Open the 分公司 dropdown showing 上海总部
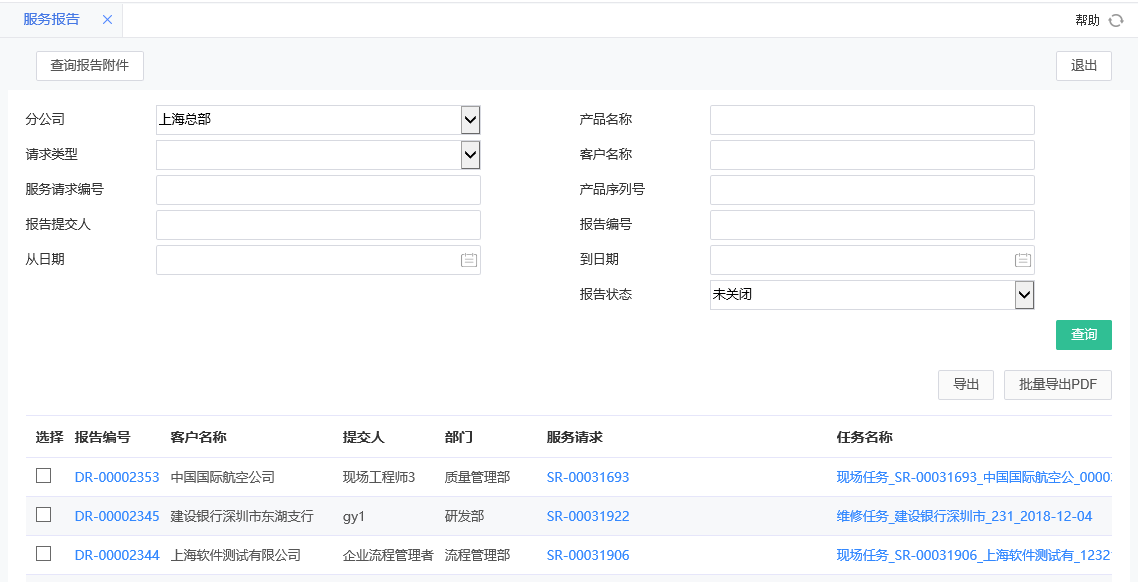 [469, 119]
